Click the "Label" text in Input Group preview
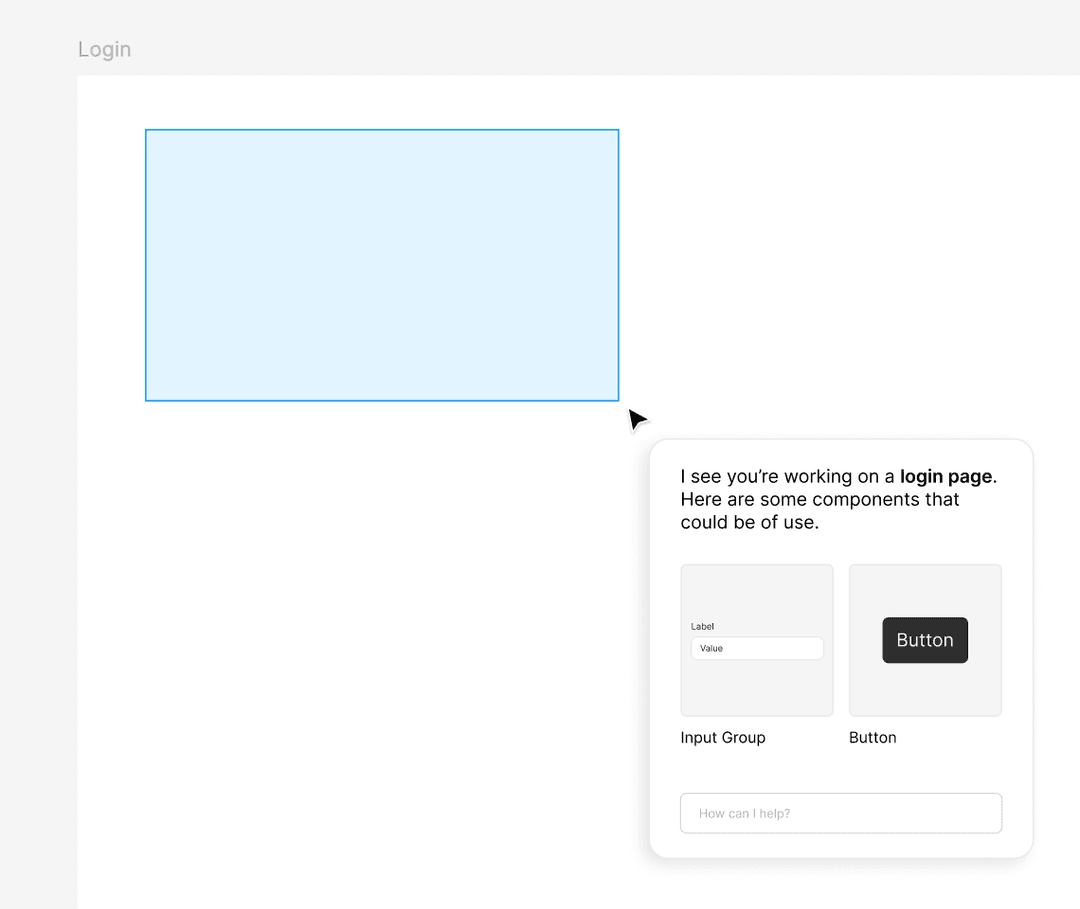The image size is (1080, 909). [x=703, y=627]
